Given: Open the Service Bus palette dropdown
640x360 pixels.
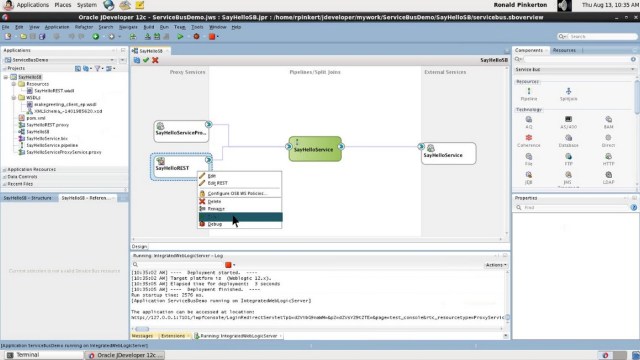Looking at the screenshot, I should [575, 69].
